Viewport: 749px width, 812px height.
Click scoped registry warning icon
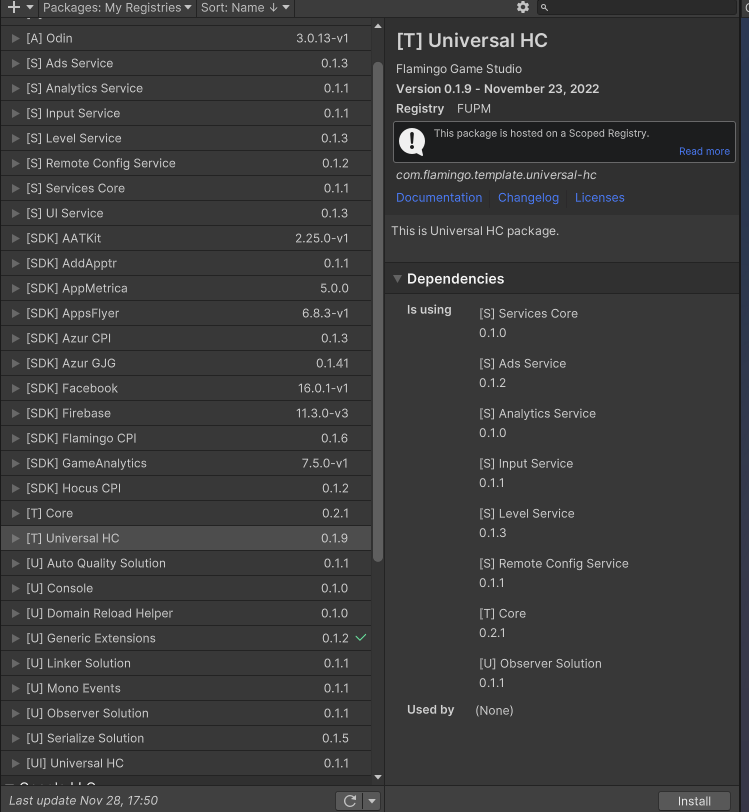point(412,142)
